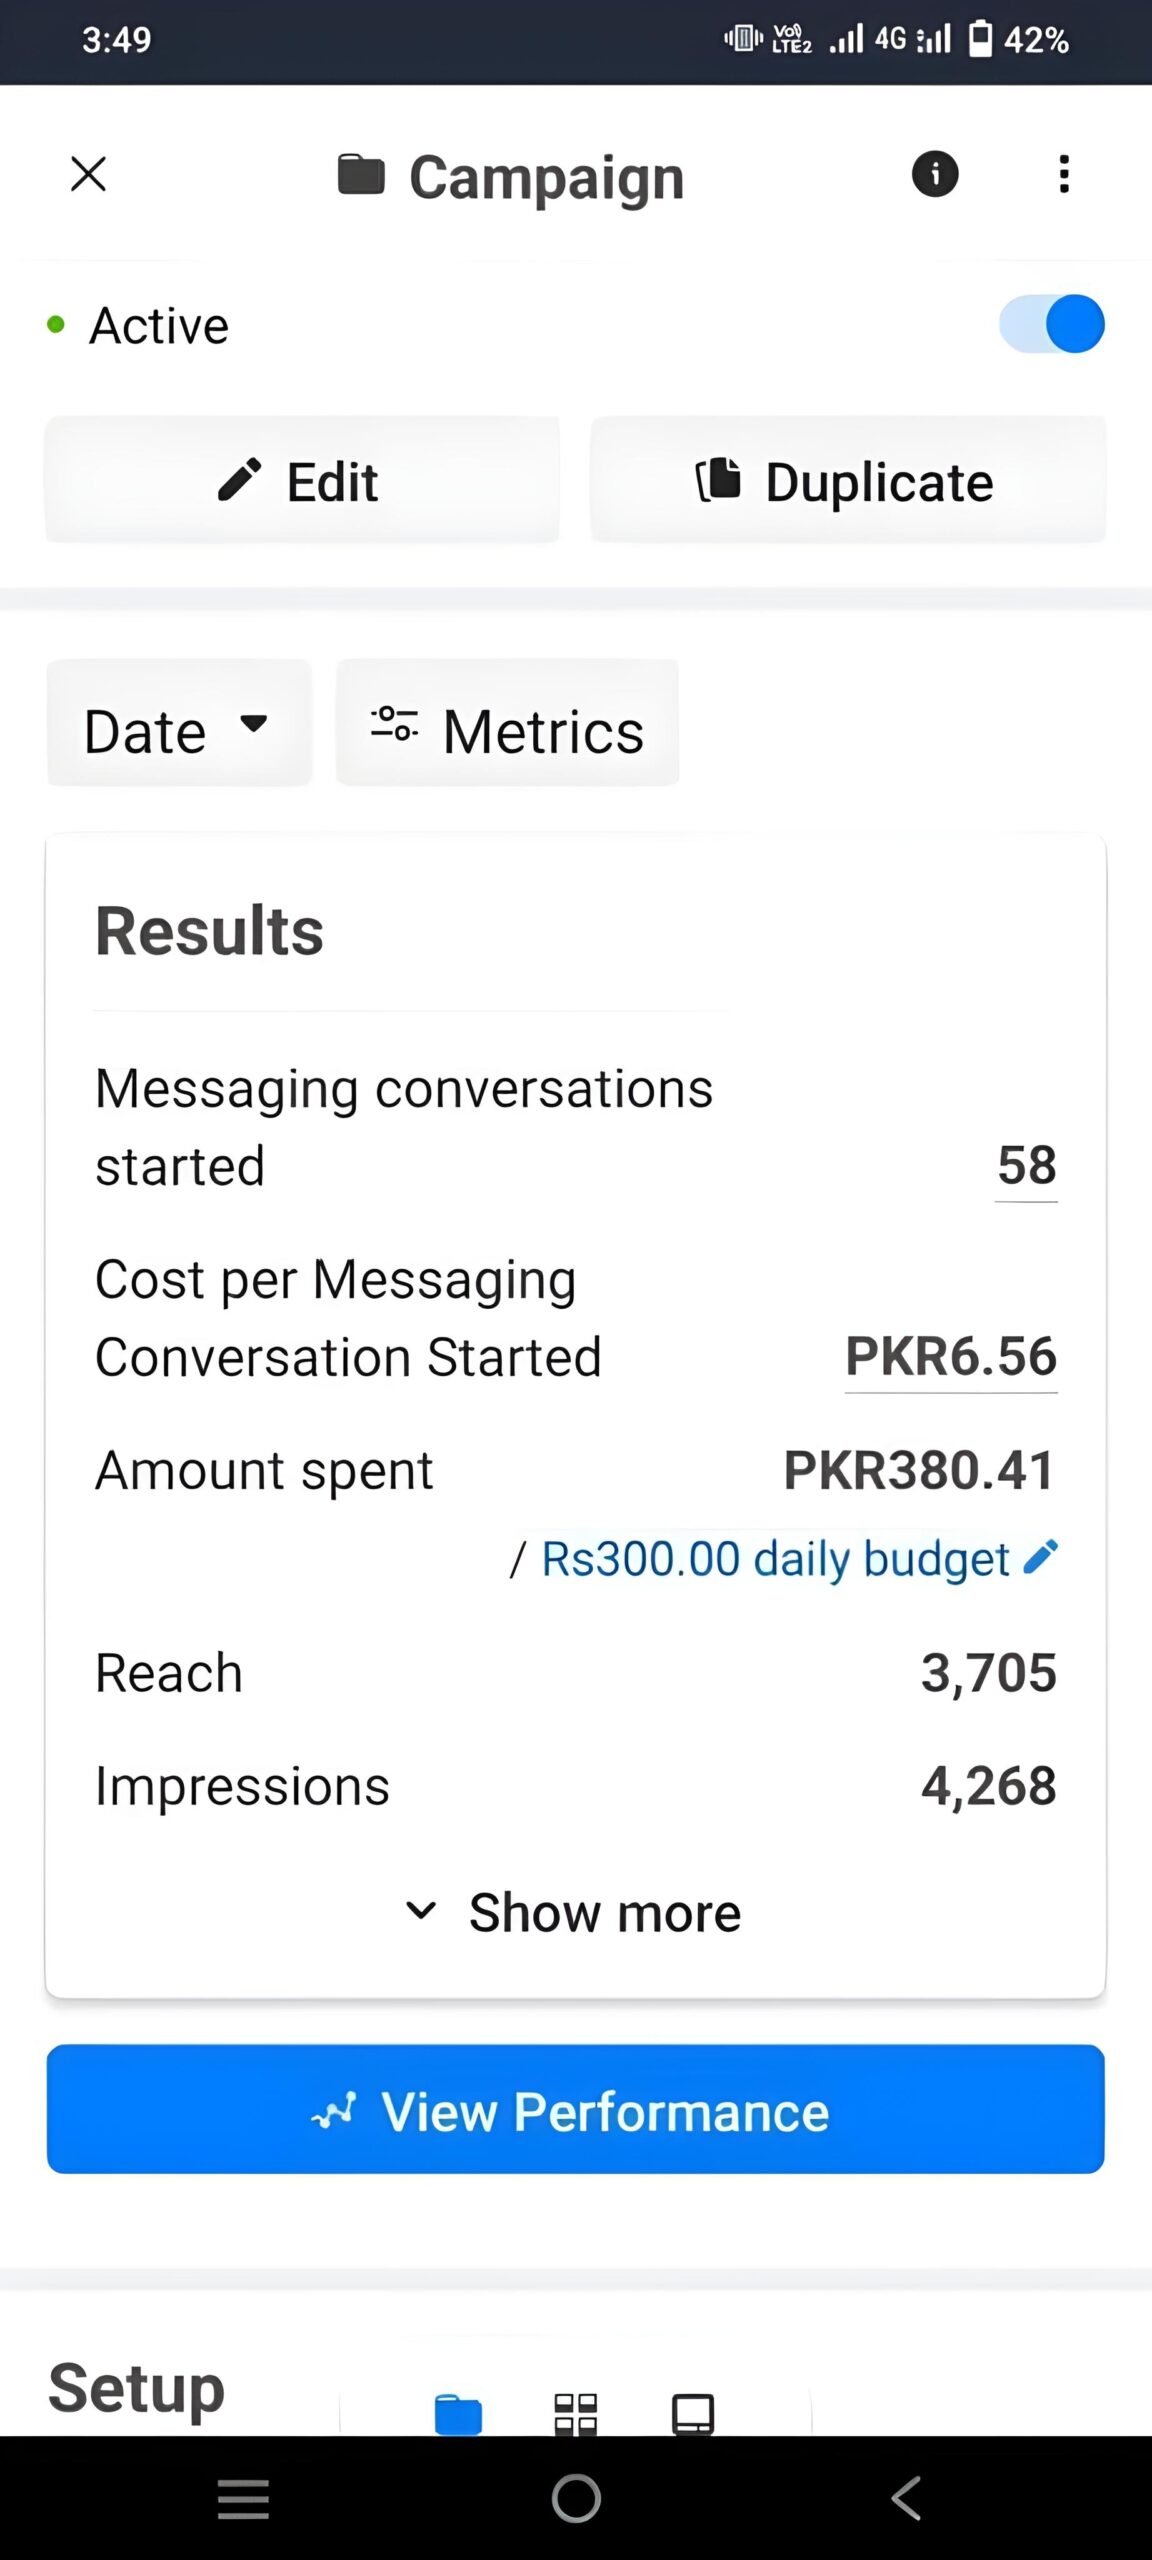The height and width of the screenshot is (2560, 1152).
Task: Close the Campaign panel with X
Action: click(88, 174)
